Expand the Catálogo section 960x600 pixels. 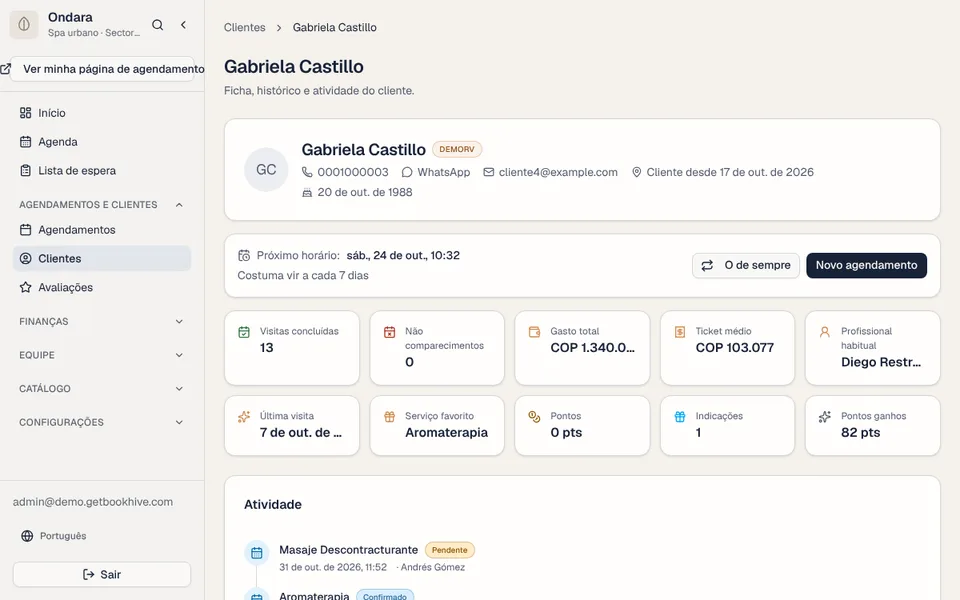[x=102, y=389]
